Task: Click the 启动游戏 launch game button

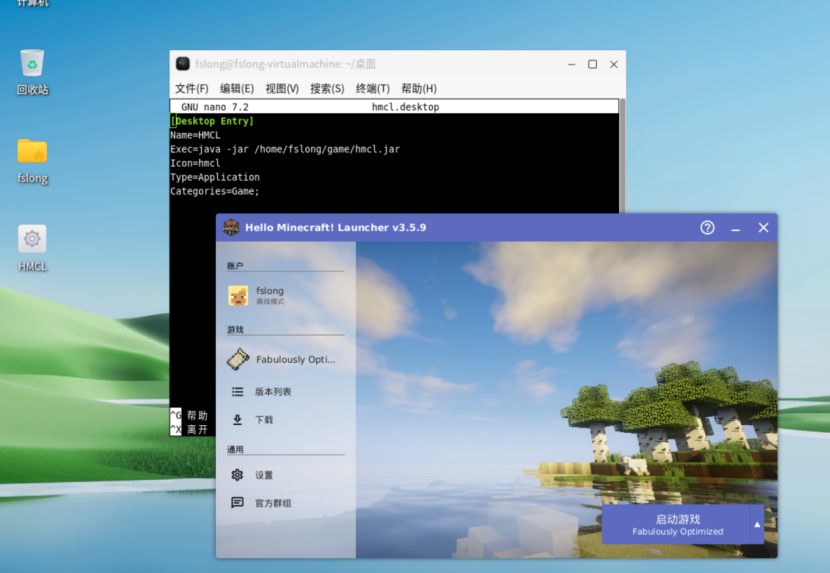Action: pyautogui.click(x=677, y=524)
